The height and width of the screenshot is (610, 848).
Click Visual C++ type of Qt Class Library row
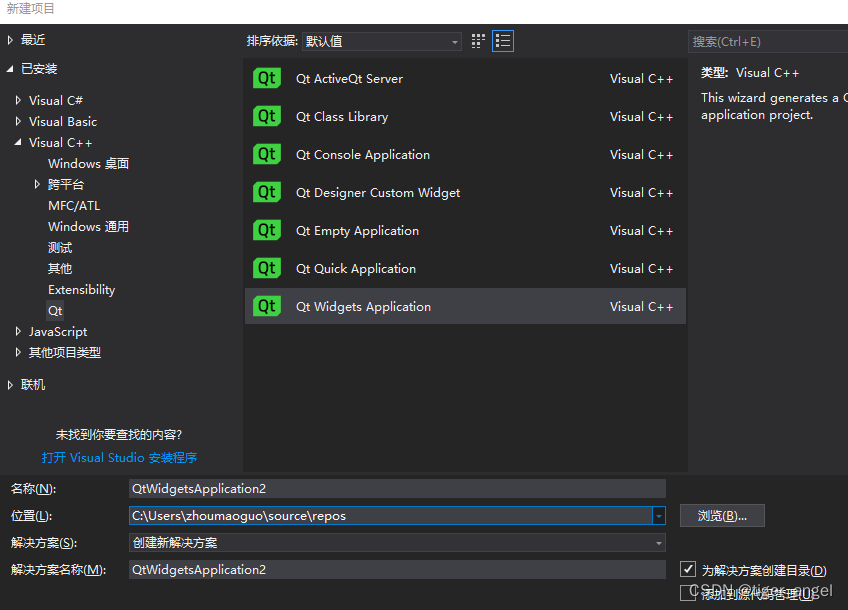click(641, 116)
